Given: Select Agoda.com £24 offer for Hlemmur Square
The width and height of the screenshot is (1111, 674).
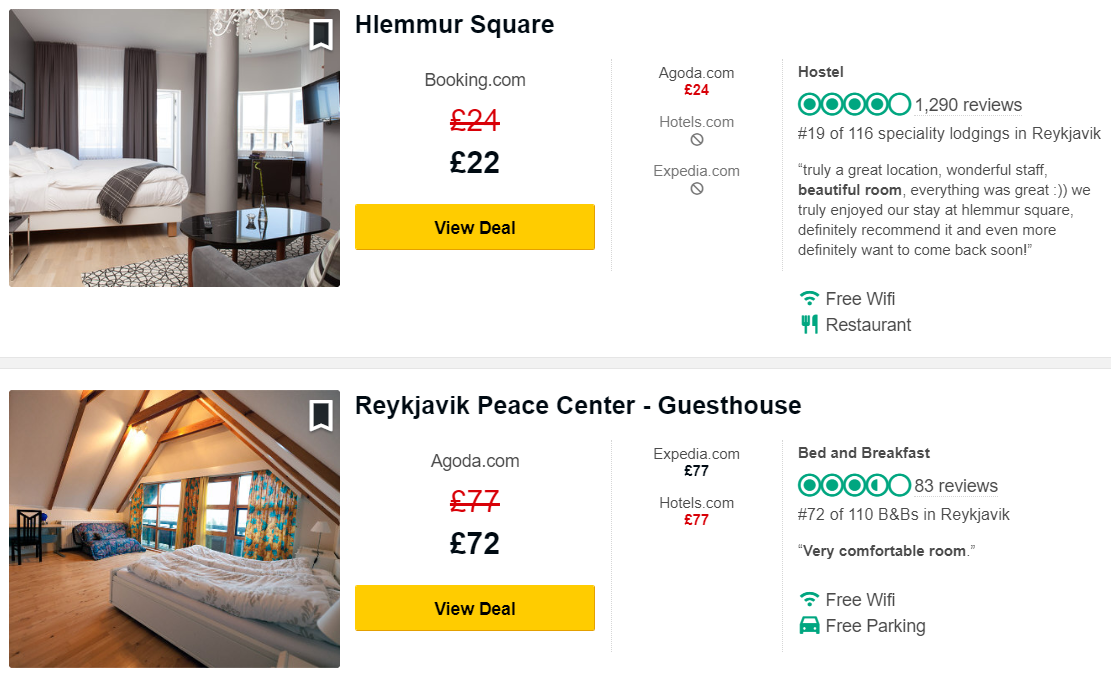Looking at the screenshot, I should (x=696, y=81).
